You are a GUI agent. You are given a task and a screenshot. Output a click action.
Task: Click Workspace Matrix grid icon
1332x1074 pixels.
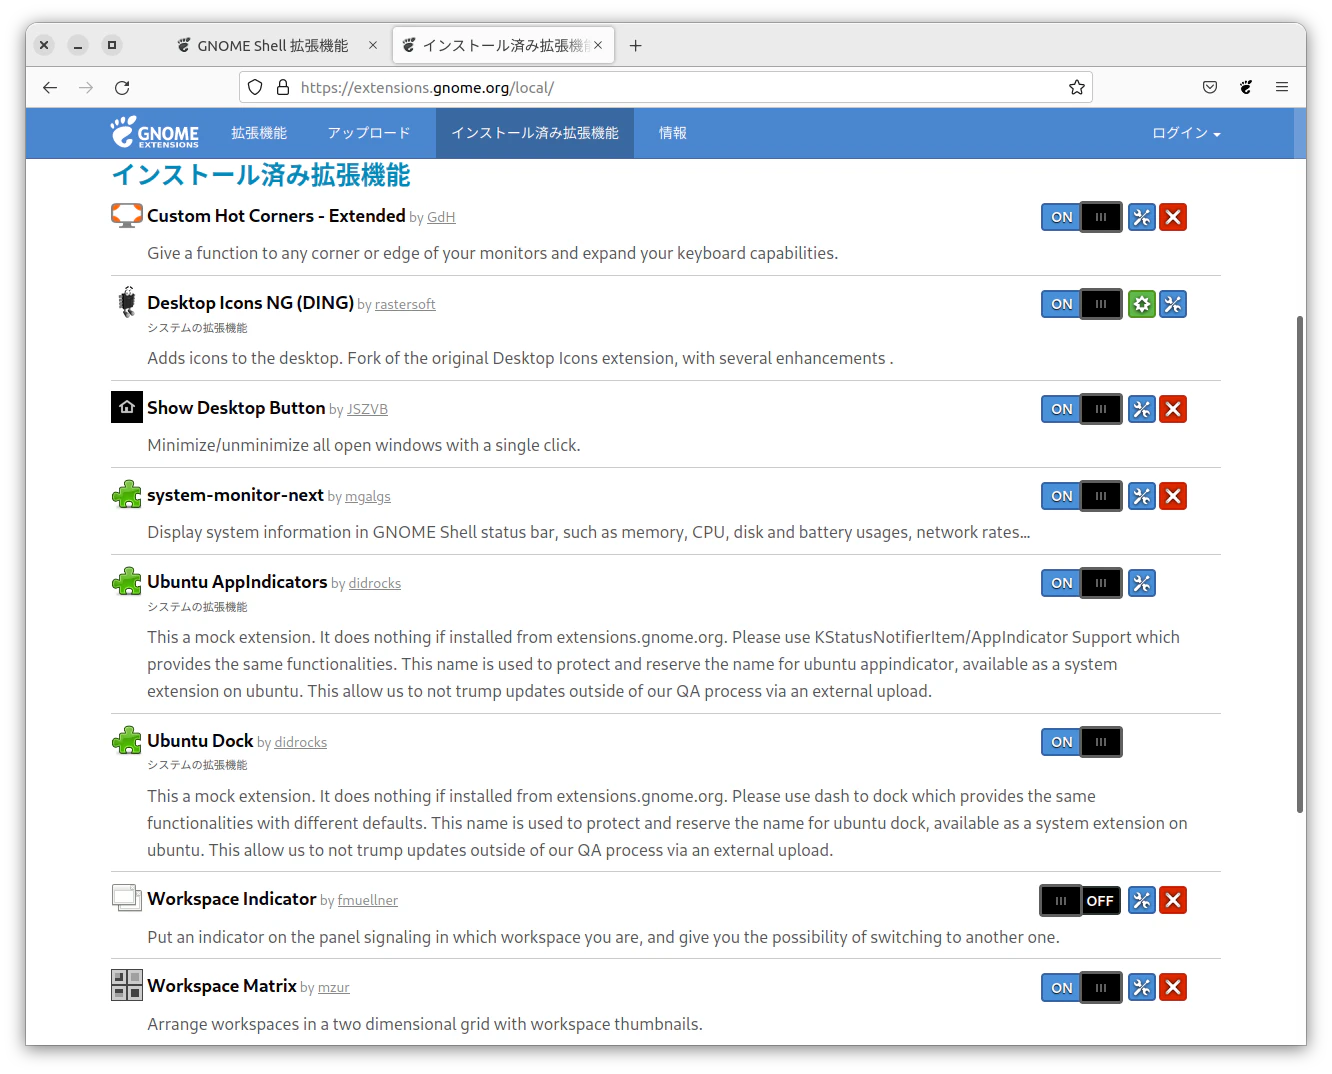tap(127, 985)
